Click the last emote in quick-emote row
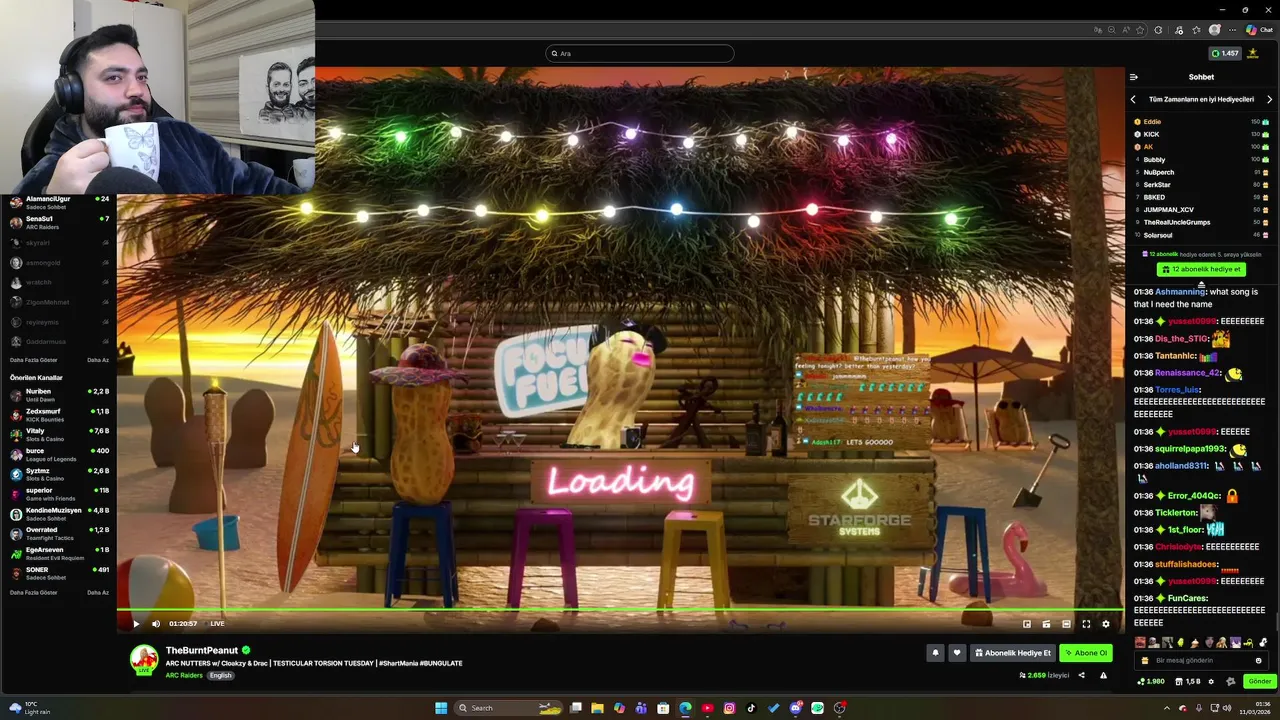The image size is (1280, 720). [1263, 642]
